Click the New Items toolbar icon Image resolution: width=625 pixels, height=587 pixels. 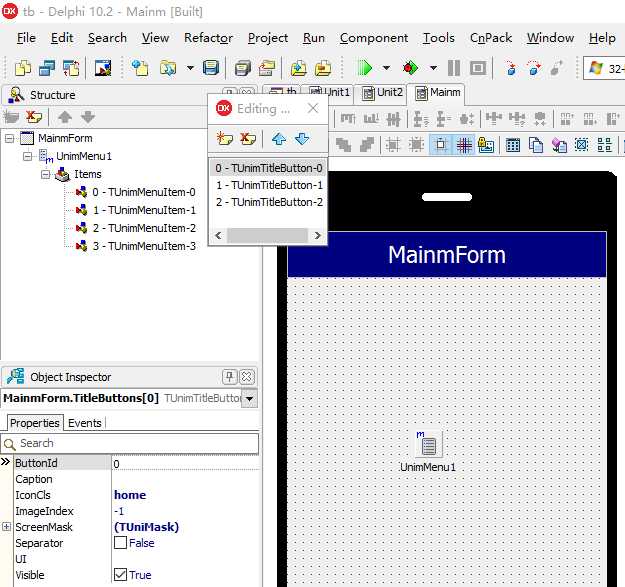(140, 68)
